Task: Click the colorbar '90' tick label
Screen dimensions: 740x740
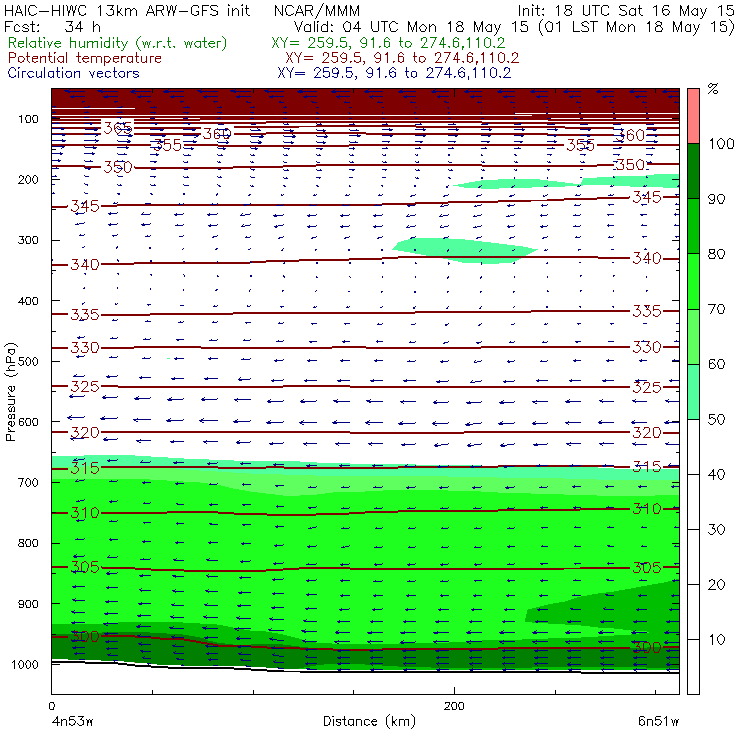Action: point(716,199)
